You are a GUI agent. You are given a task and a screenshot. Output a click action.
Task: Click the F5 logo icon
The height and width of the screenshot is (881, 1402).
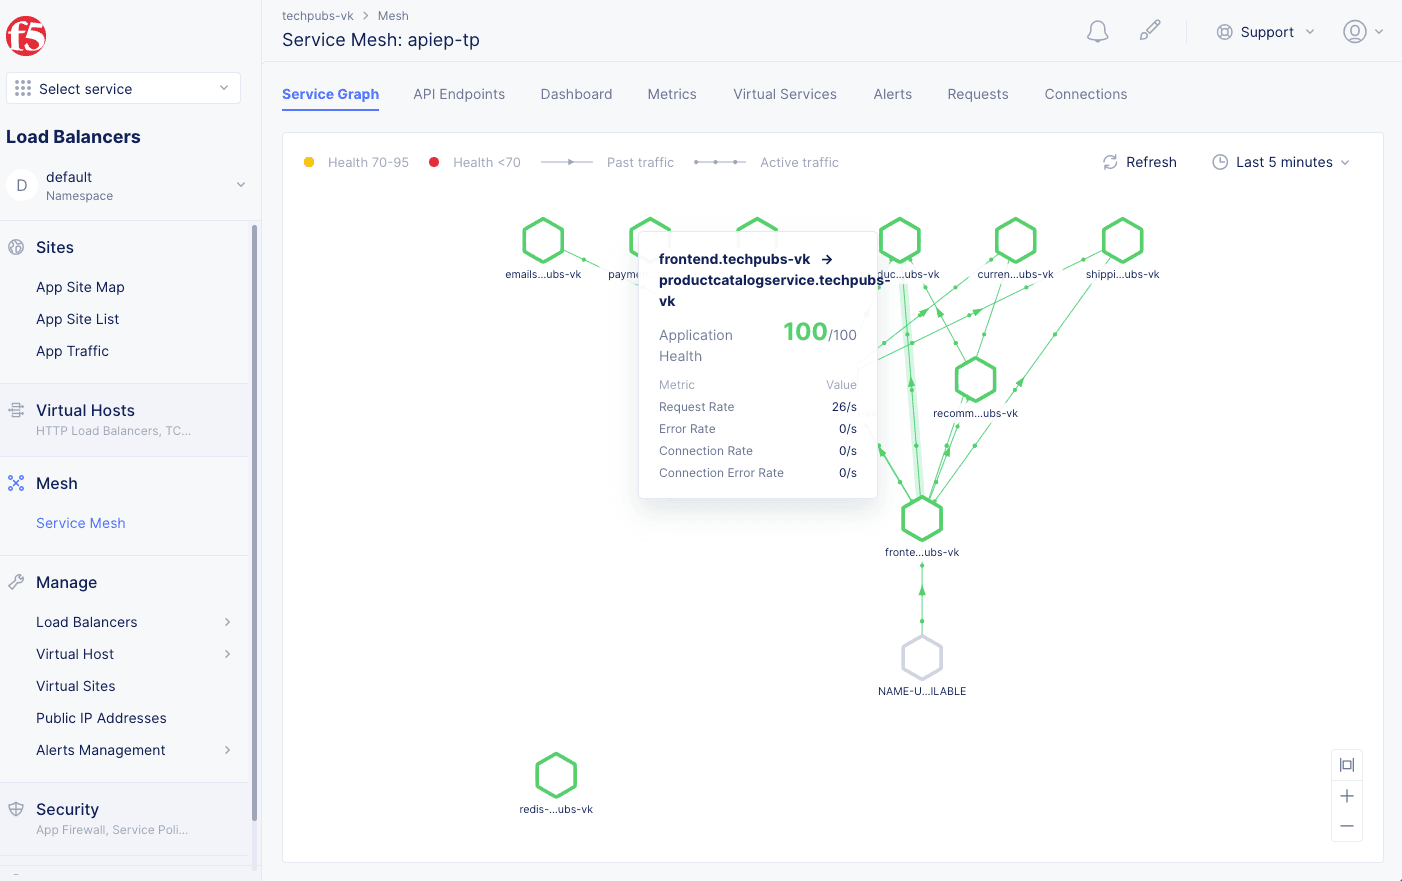pos(26,36)
